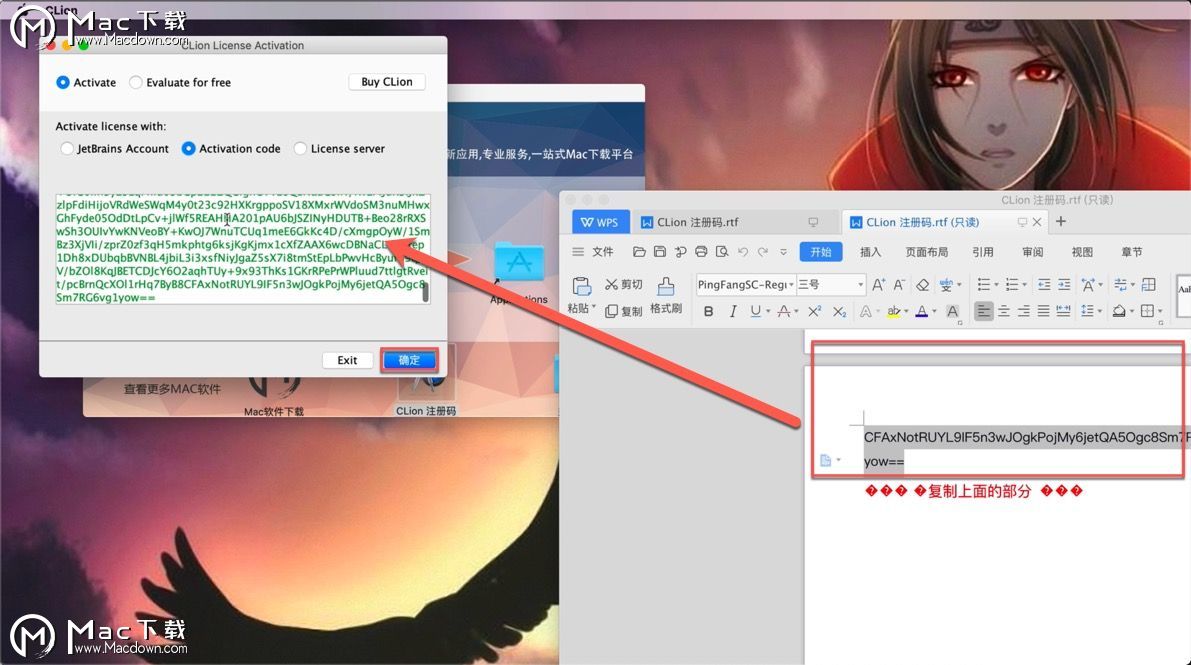Align paragraph to the right
The height and width of the screenshot is (665, 1191).
point(1024,311)
